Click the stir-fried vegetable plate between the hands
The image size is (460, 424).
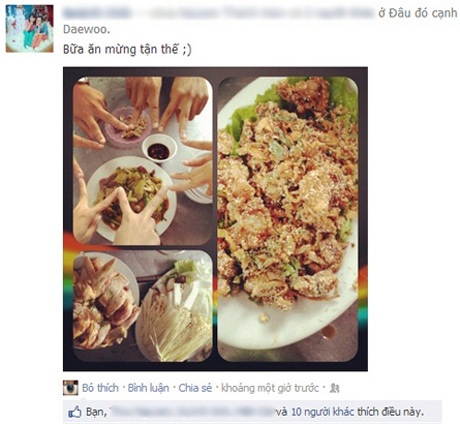pos(131,197)
